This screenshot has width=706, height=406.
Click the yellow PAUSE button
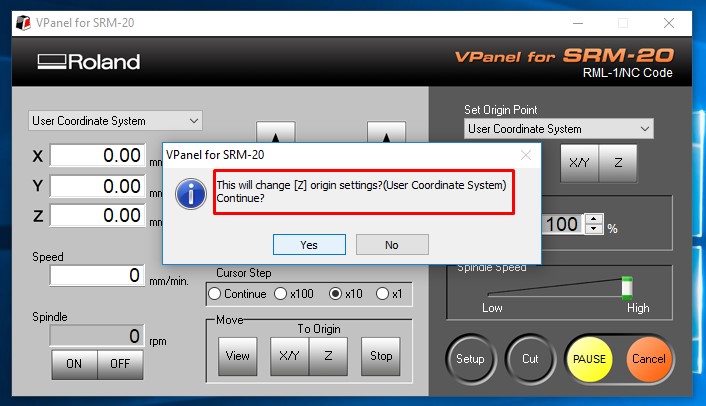coord(589,359)
